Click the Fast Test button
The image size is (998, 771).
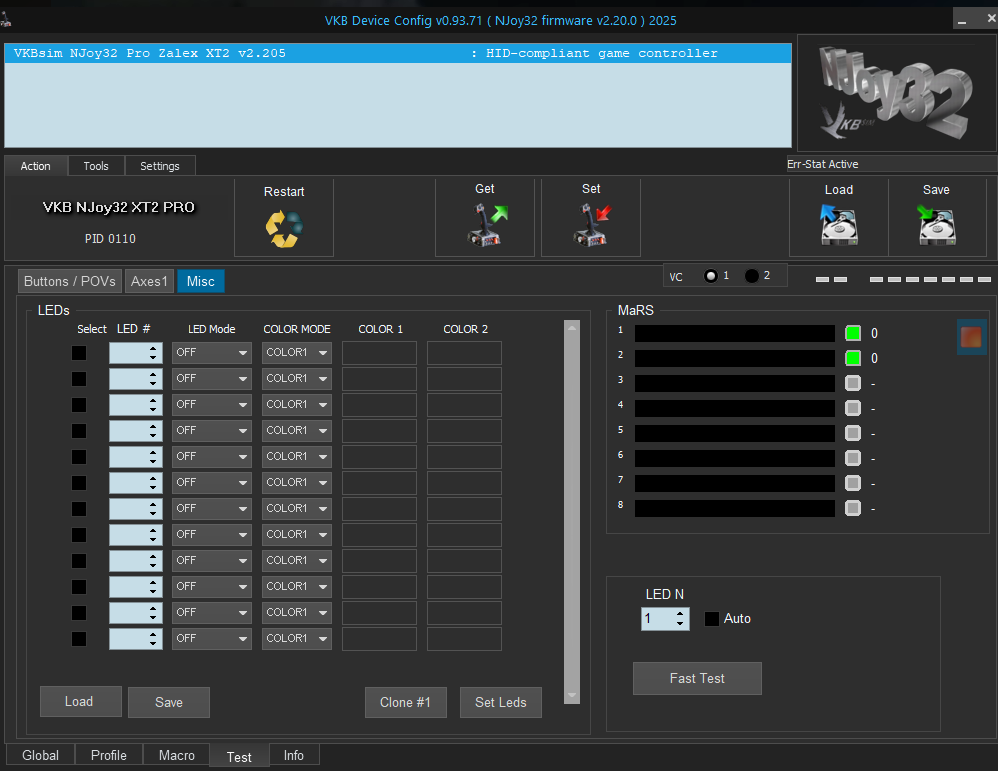point(697,678)
